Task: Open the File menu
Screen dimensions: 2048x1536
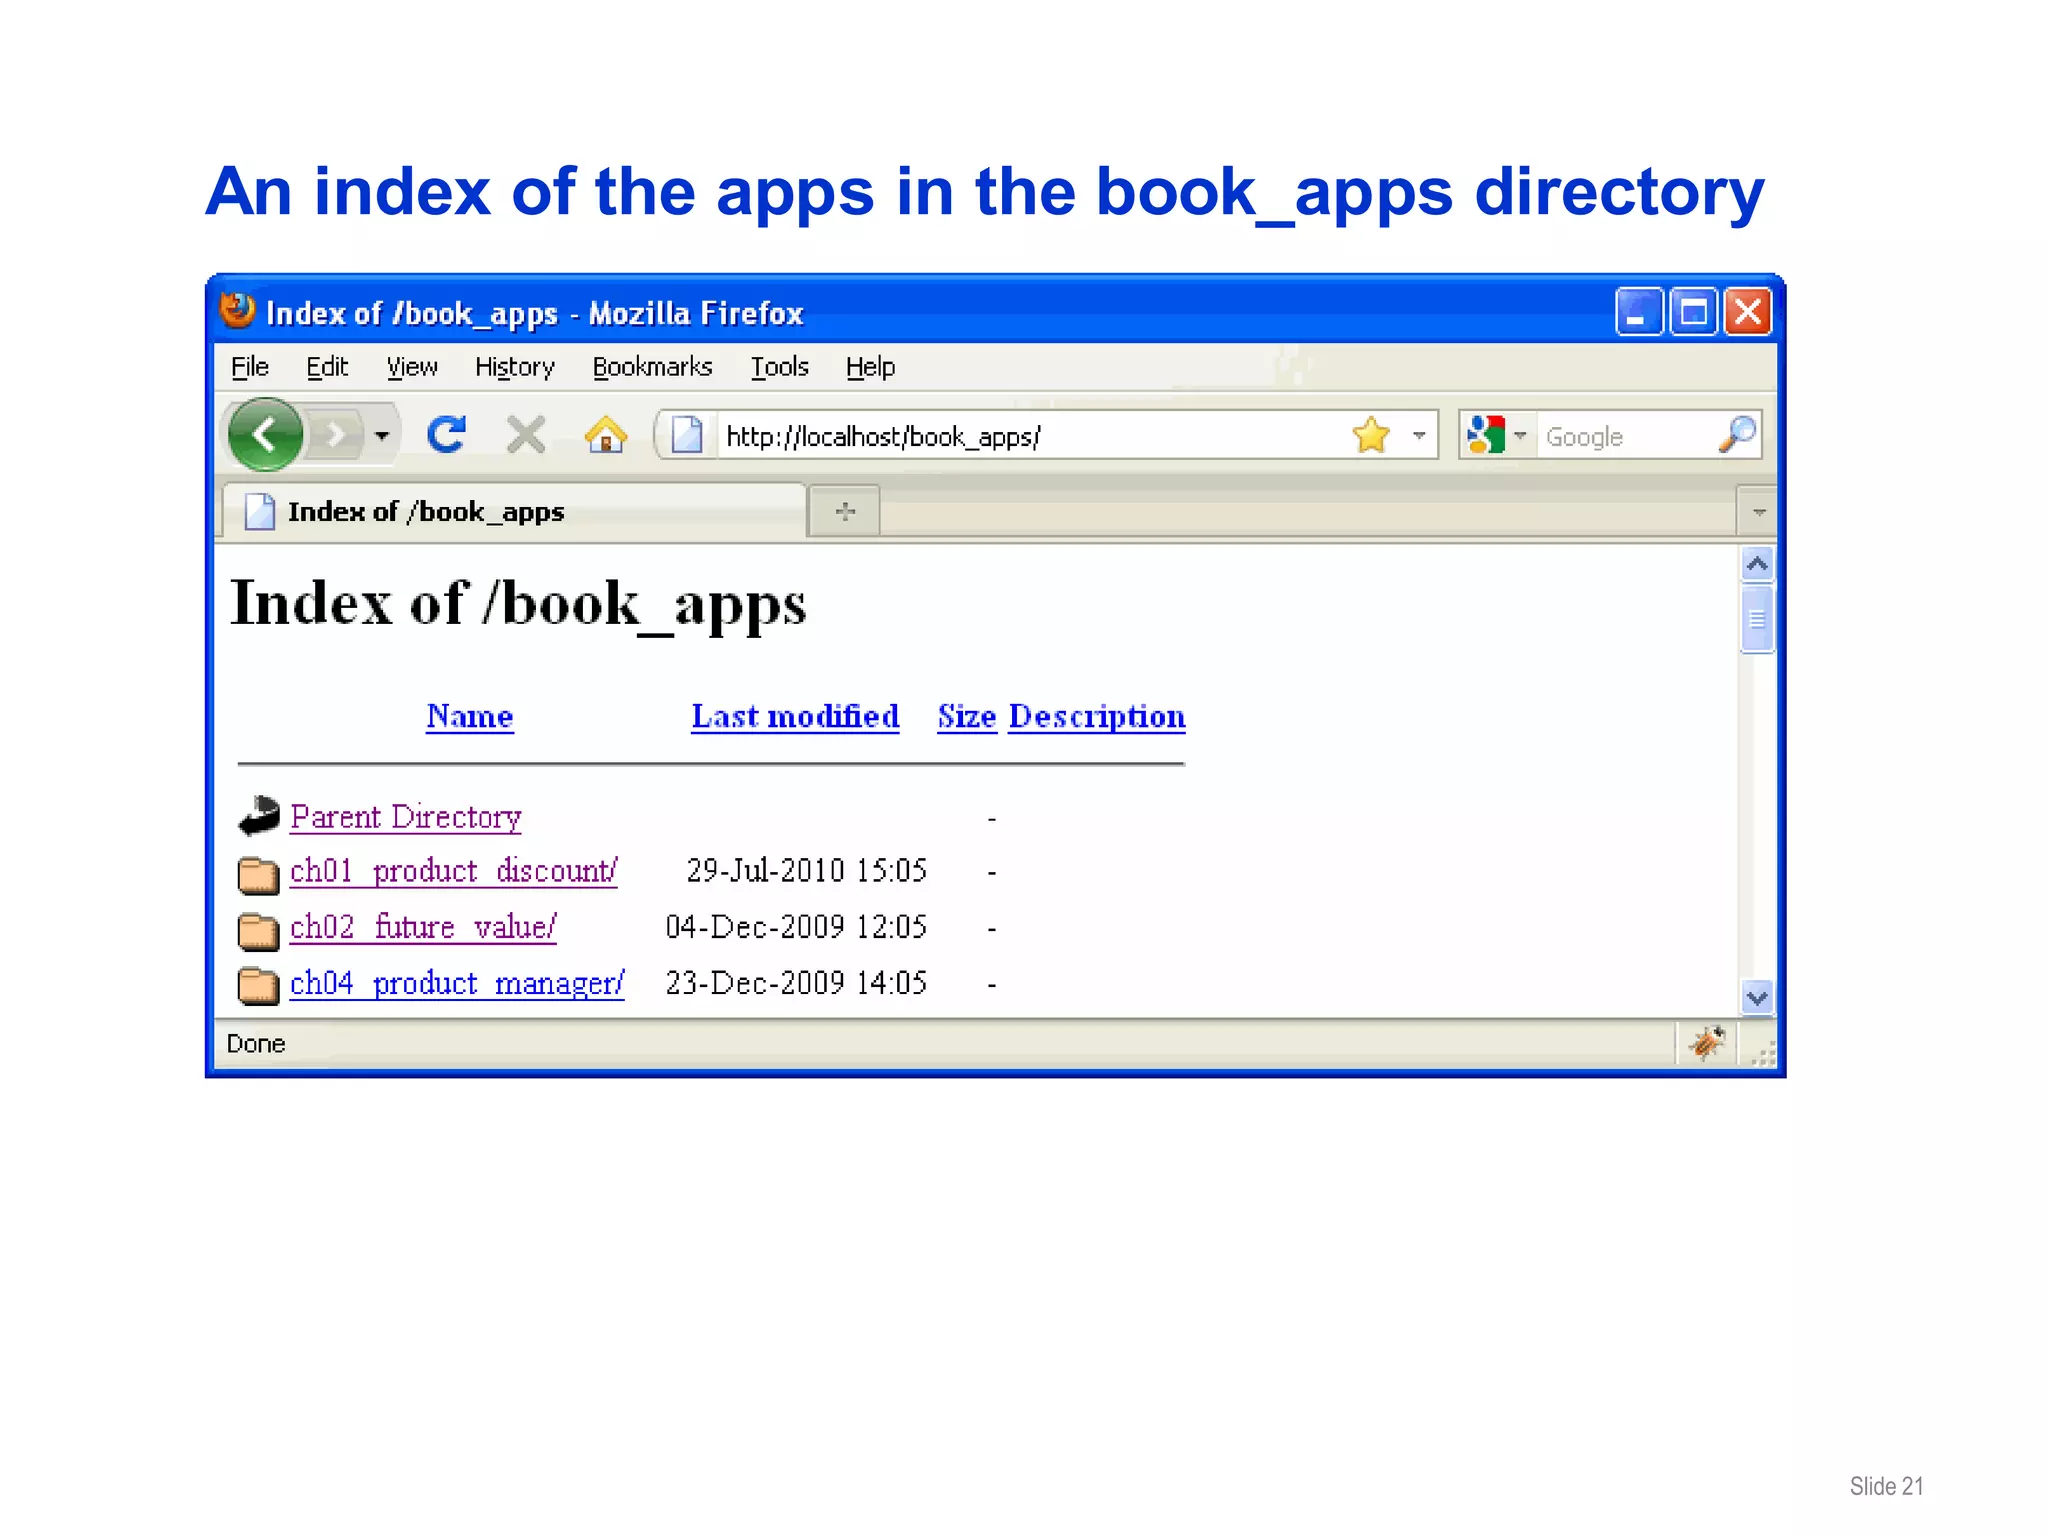Action: (x=250, y=367)
